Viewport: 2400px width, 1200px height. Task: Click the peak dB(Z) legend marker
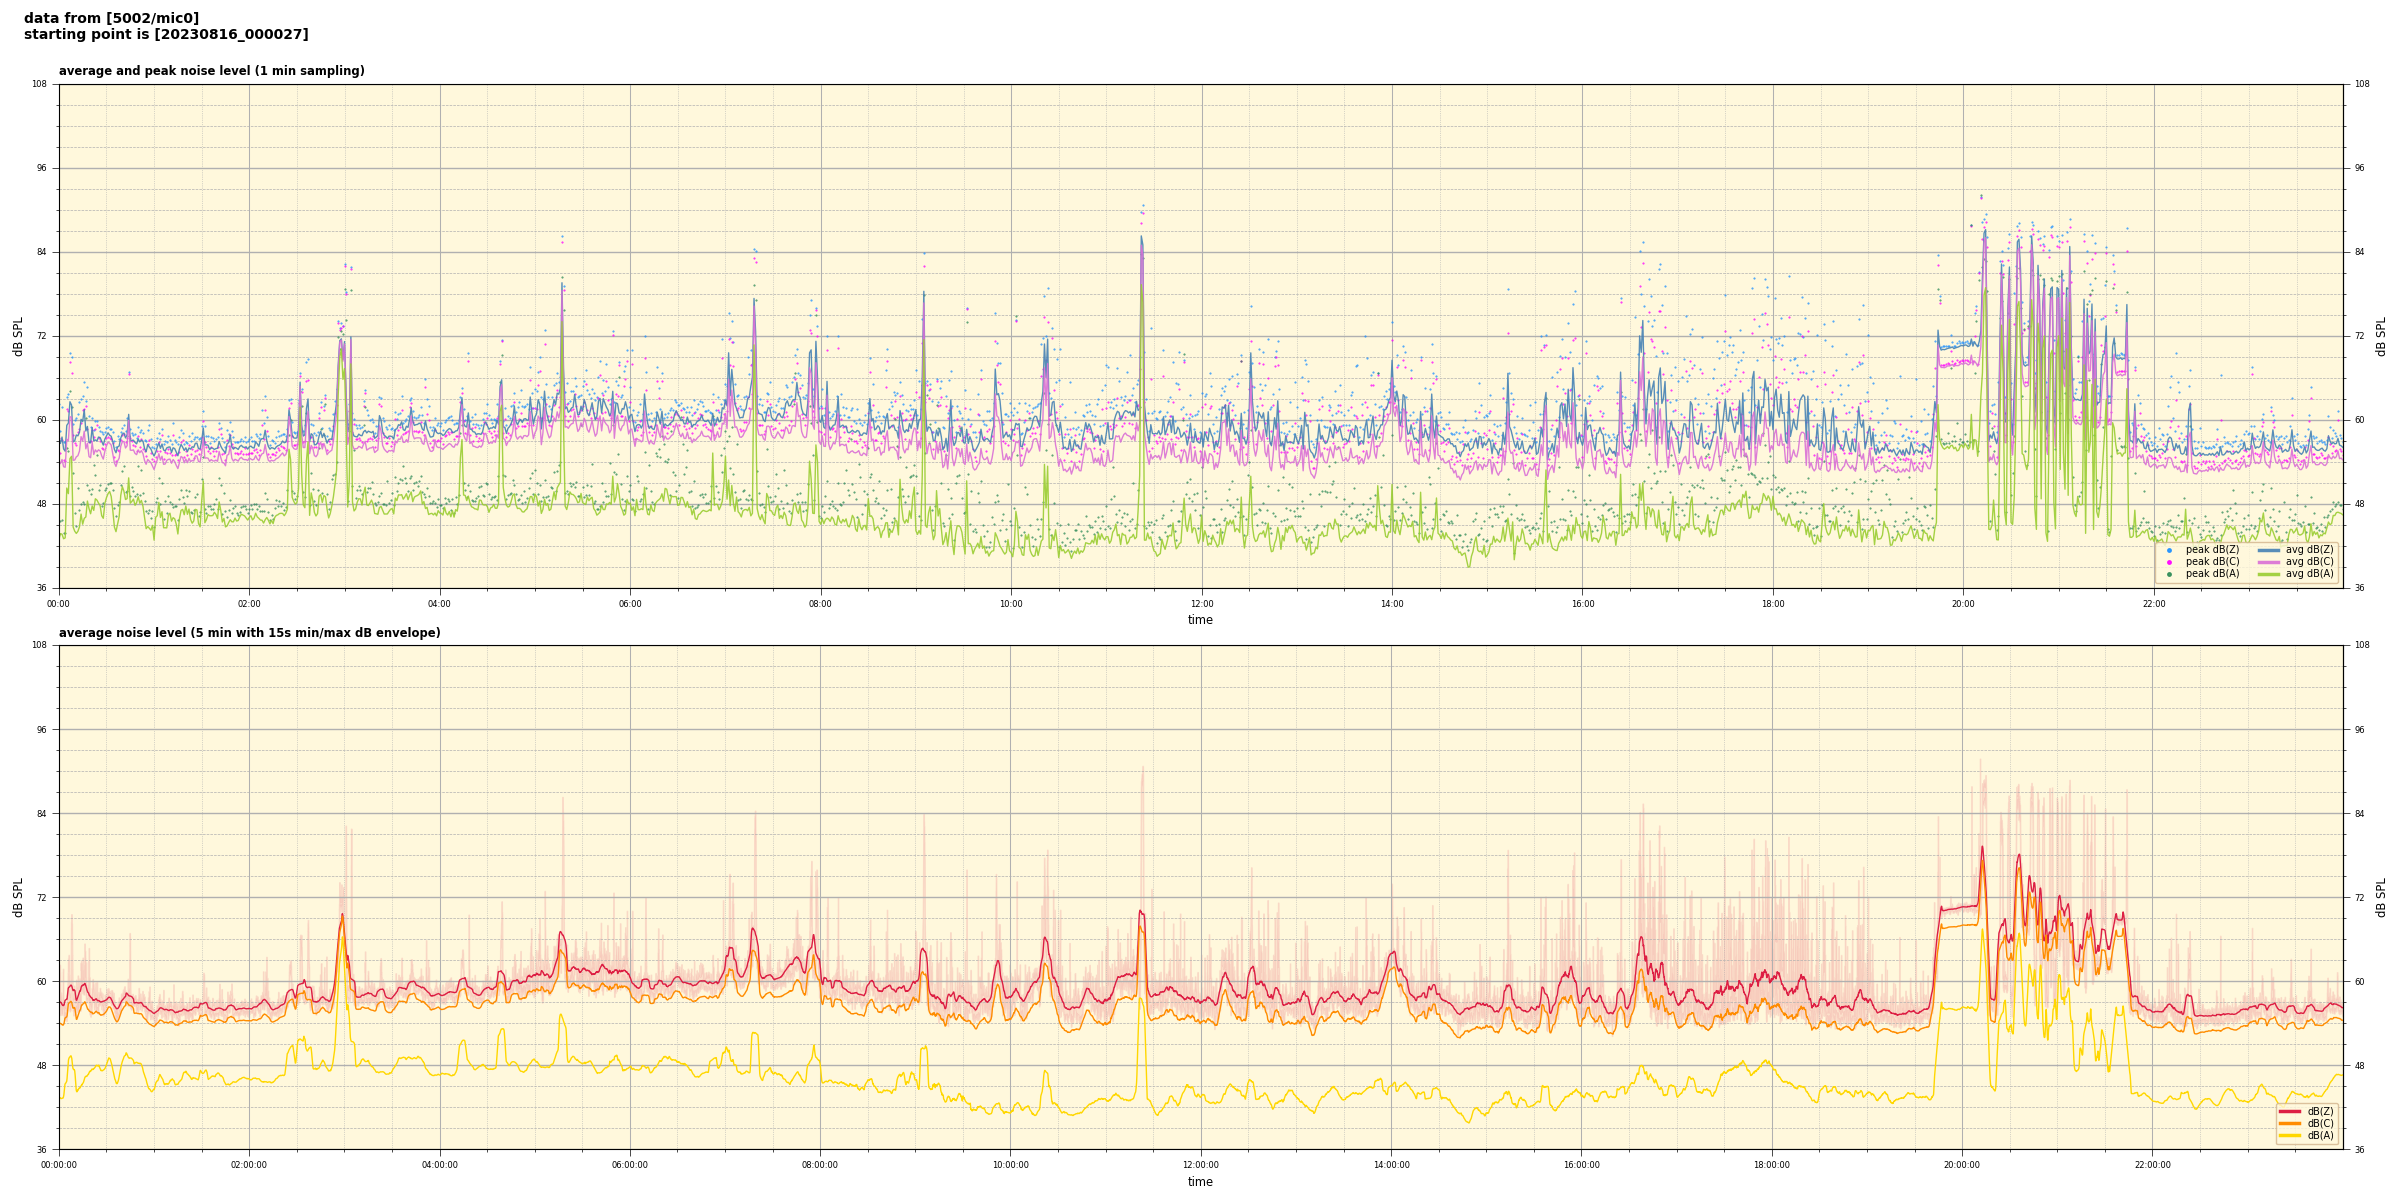[x=2169, y=550]
